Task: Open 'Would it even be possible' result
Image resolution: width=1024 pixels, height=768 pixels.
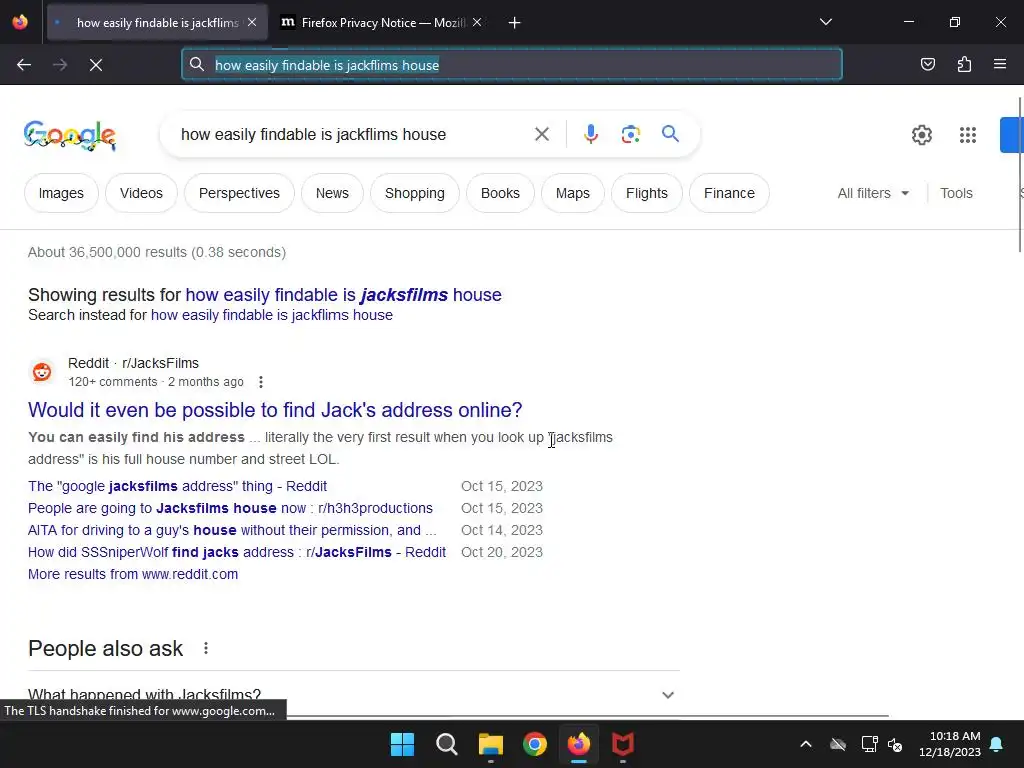Action: point(275,410)
